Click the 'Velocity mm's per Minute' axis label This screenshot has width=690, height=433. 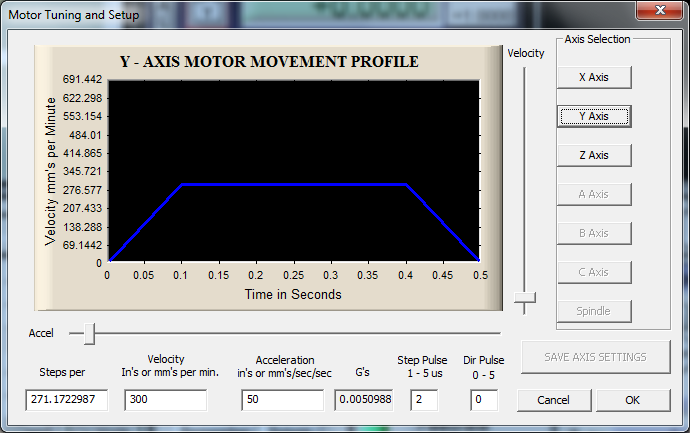[x=51, y=171]
